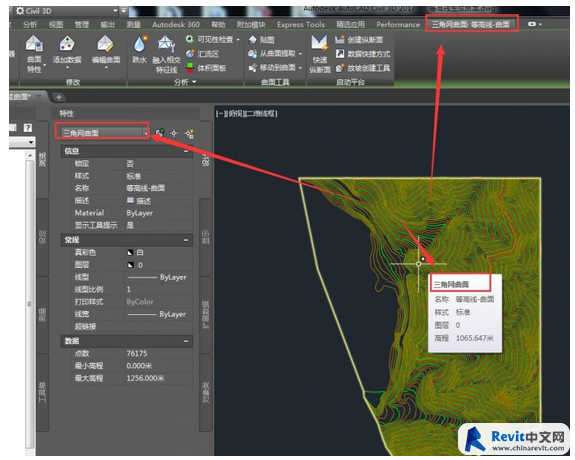Close the current drawing file tab
The image size is (575, 460).
(x=39, y=97)
